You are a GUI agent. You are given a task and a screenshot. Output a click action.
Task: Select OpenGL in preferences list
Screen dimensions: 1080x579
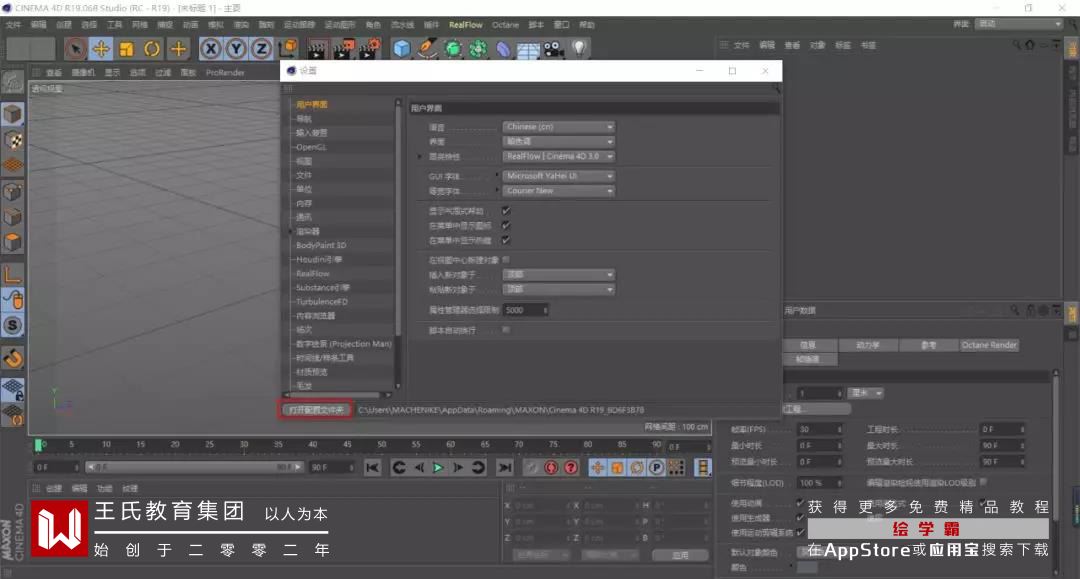tap(311, 147)
